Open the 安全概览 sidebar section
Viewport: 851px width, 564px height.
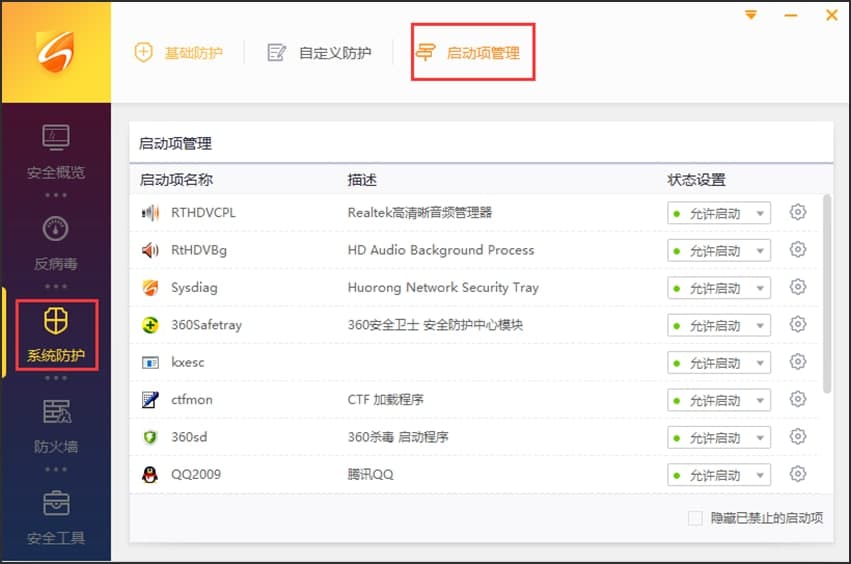click(55, 152)
